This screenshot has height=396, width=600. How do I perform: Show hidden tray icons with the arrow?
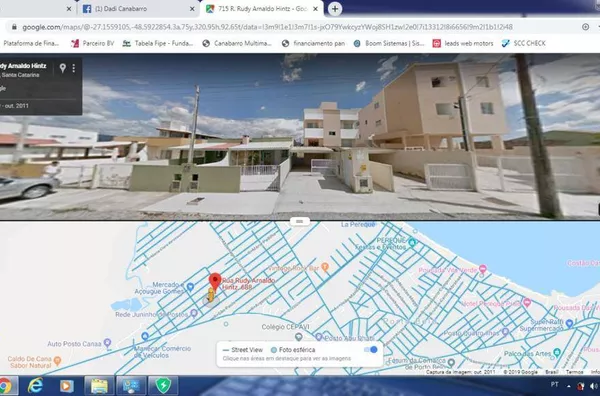tap(569, 386)
